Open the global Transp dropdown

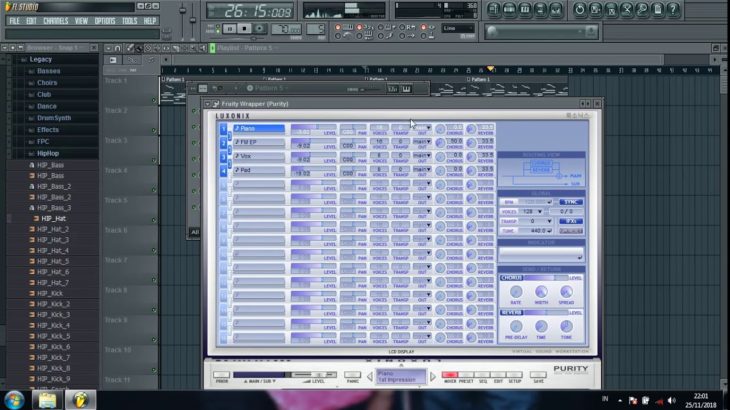[x=535, y=222]
